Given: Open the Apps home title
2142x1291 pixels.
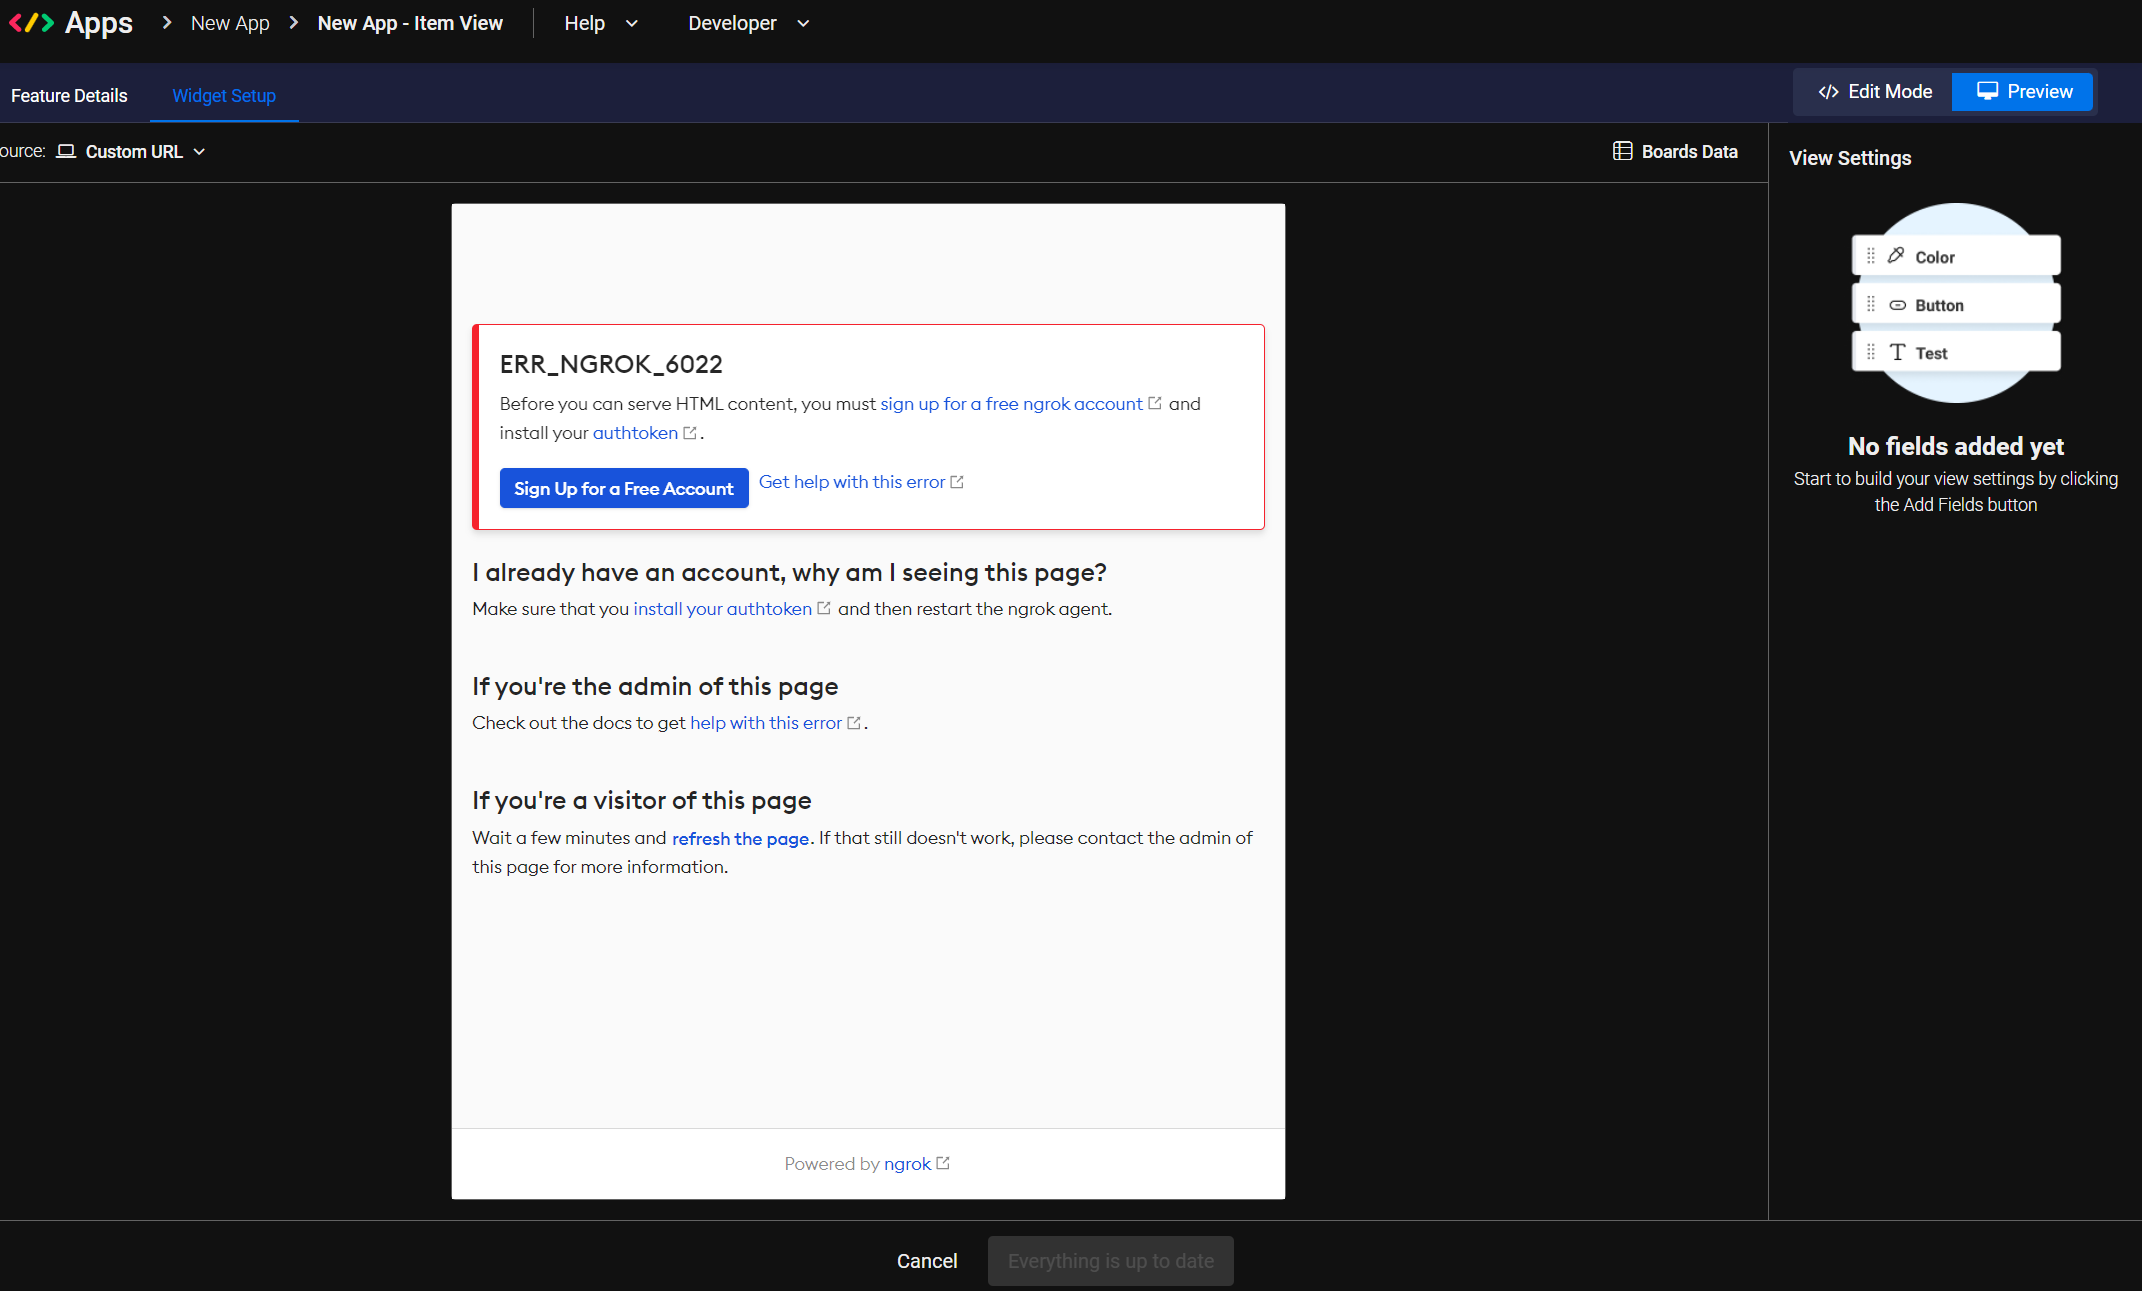Looking at the screenshot, I should point(98,23).
